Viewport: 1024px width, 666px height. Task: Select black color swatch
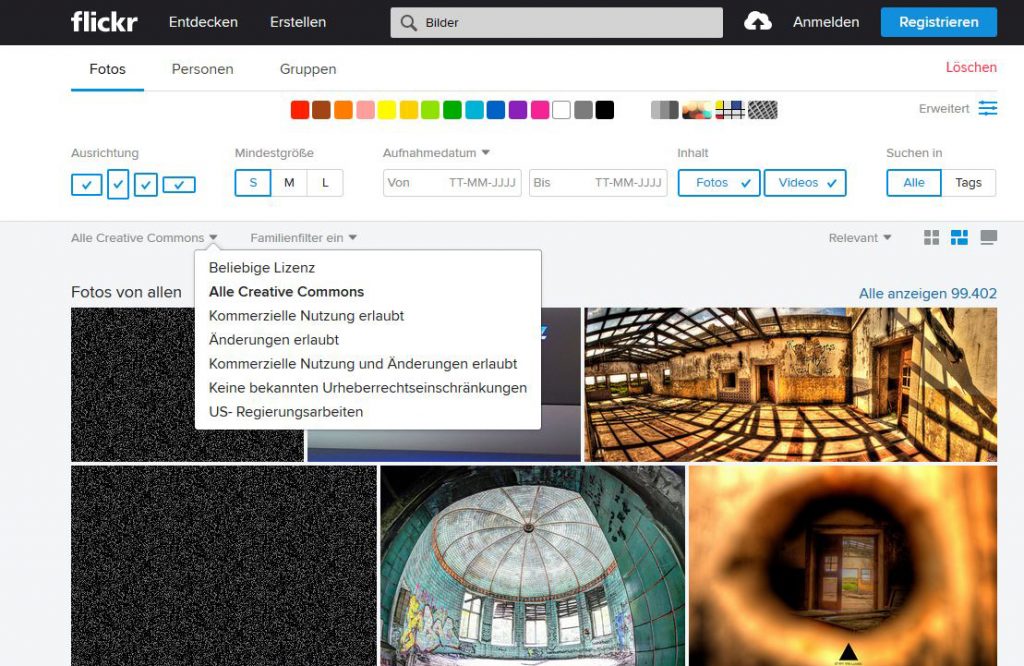605,110
